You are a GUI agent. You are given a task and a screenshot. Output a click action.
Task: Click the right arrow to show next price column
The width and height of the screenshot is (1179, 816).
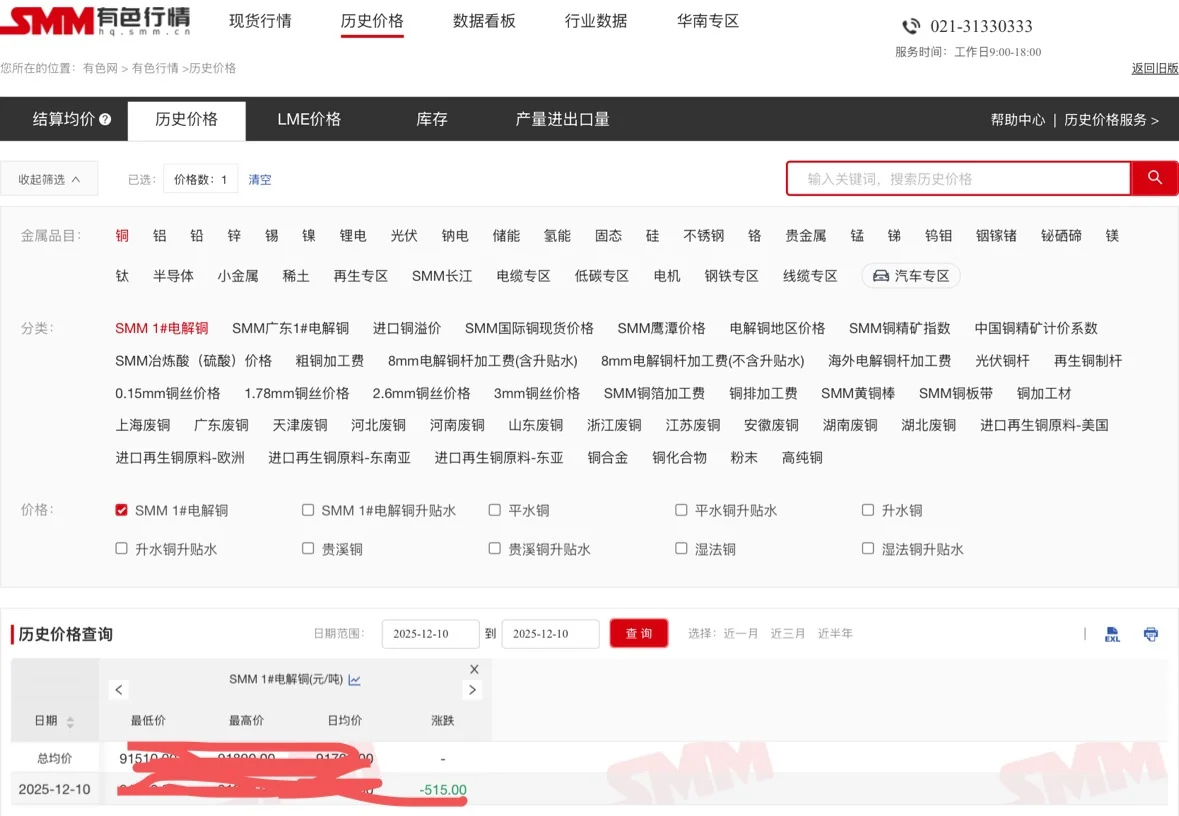[472, 689]
